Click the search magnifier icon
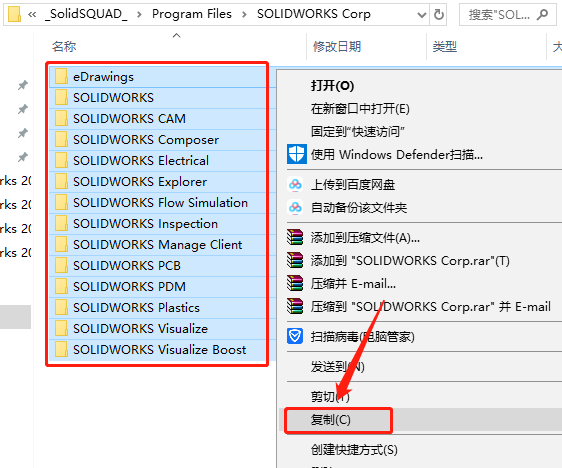Image resolution: width=562 pixels, height=468 pixels. (542, 14)
